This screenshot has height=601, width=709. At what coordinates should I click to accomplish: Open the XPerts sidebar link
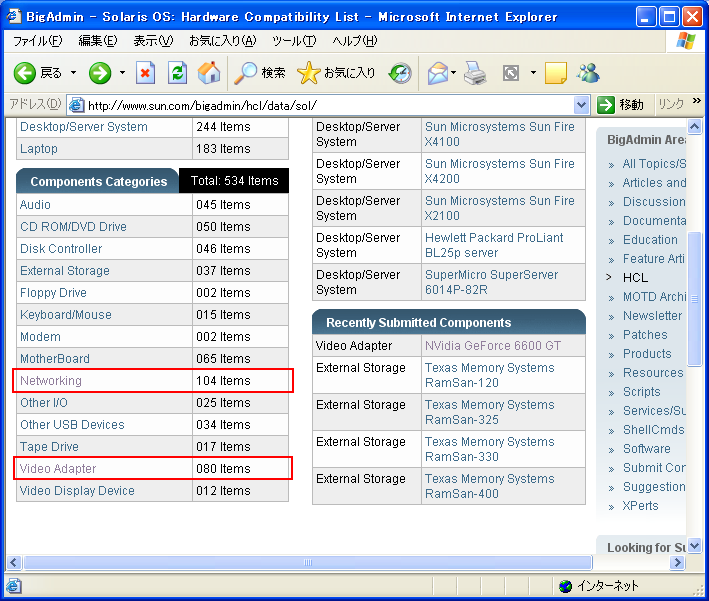[640, 506]
